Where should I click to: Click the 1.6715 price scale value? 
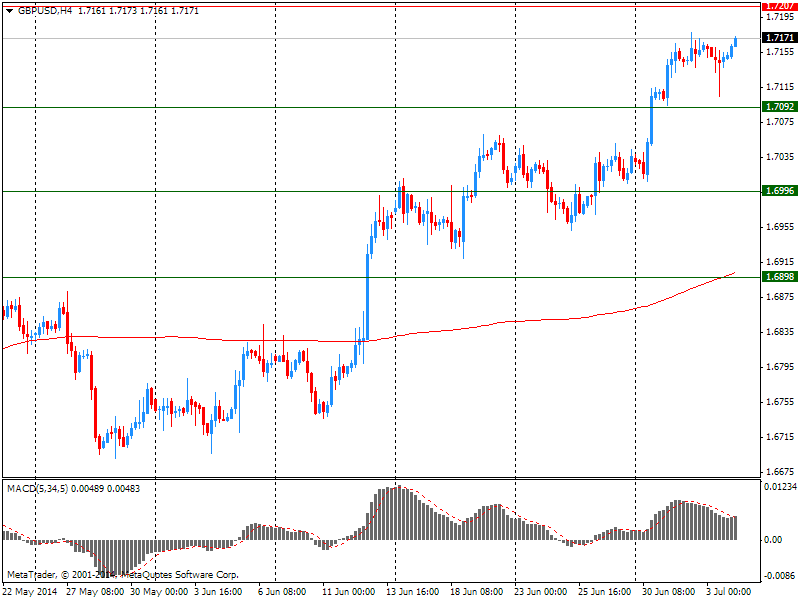pos(781,437)
